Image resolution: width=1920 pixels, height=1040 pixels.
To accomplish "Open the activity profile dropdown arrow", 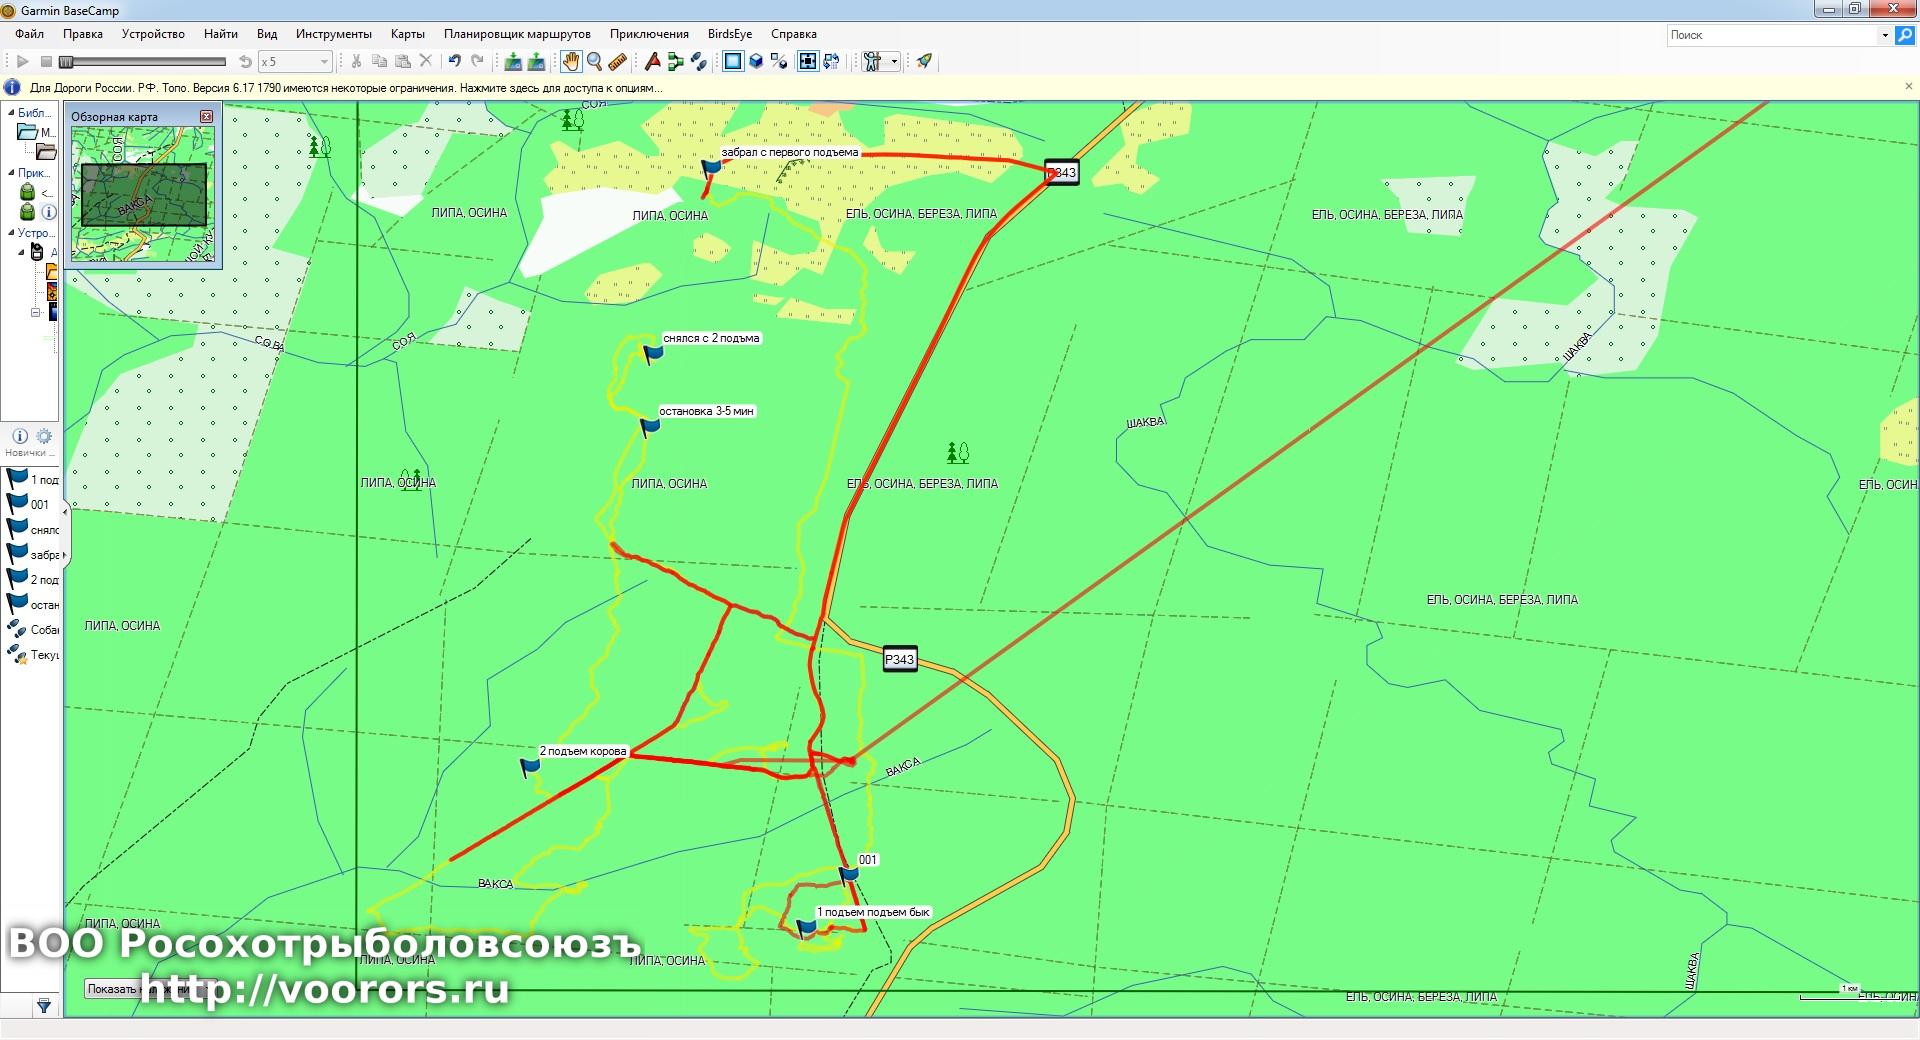I will (x=894, y=62).
